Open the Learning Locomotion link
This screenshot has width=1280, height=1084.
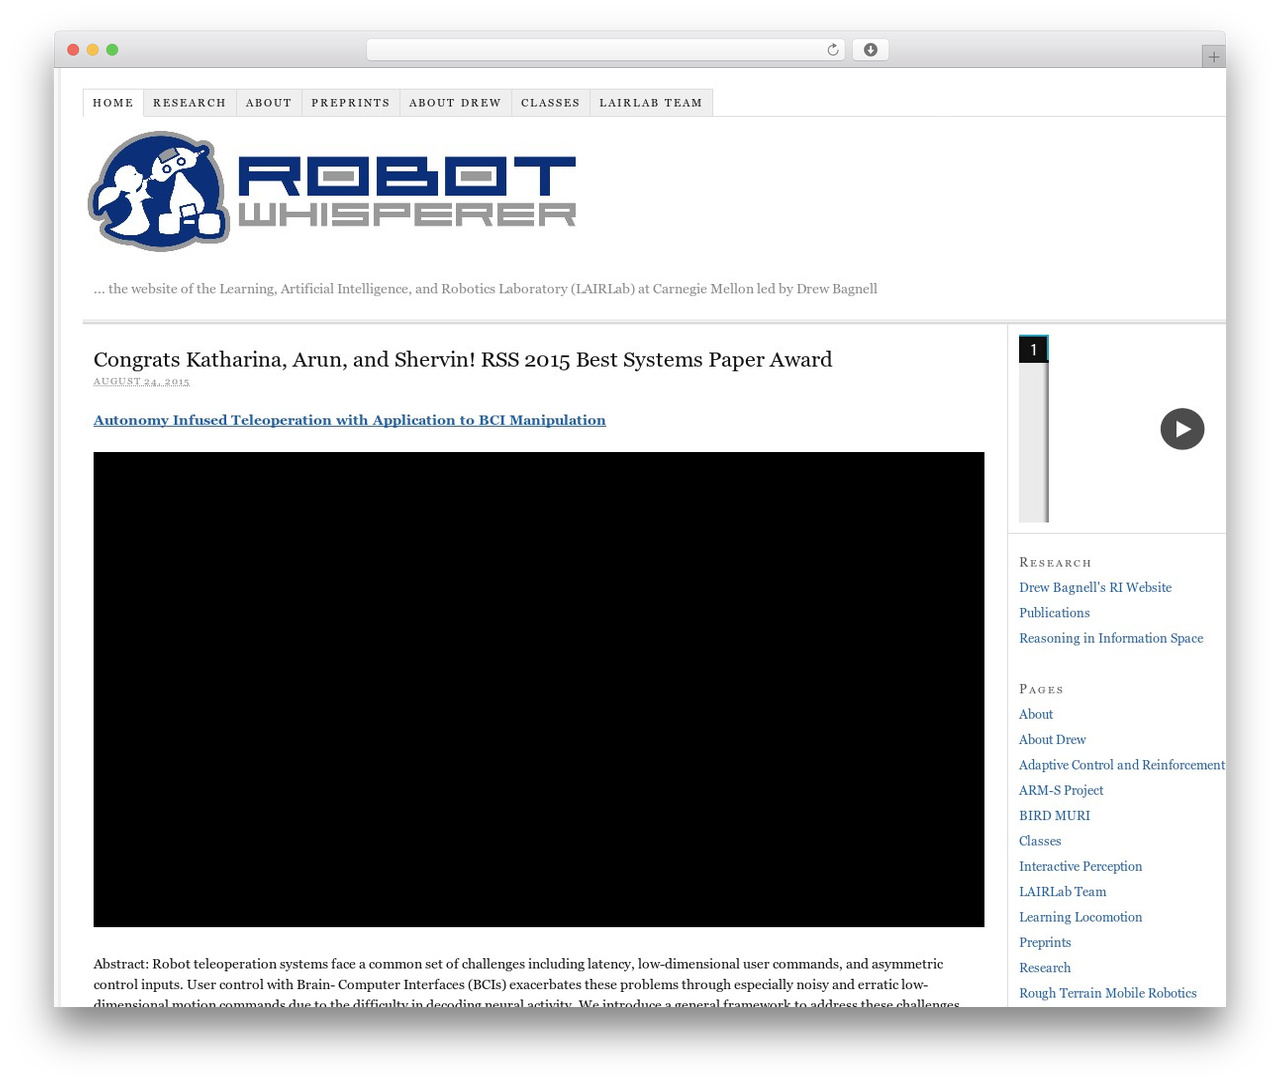[1080, 917]
